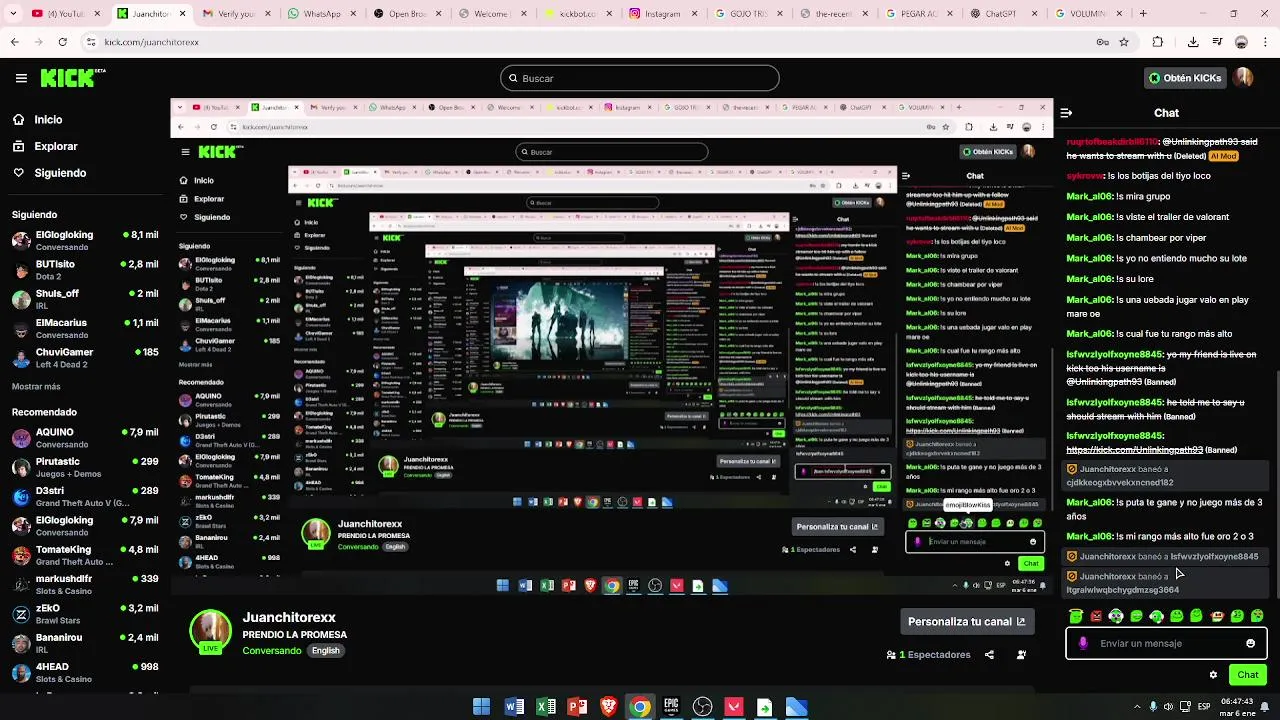The image size is (1280, 720).
Task: Open Shuls_off channel in sidebar
Action: click(x=84, y=299)
